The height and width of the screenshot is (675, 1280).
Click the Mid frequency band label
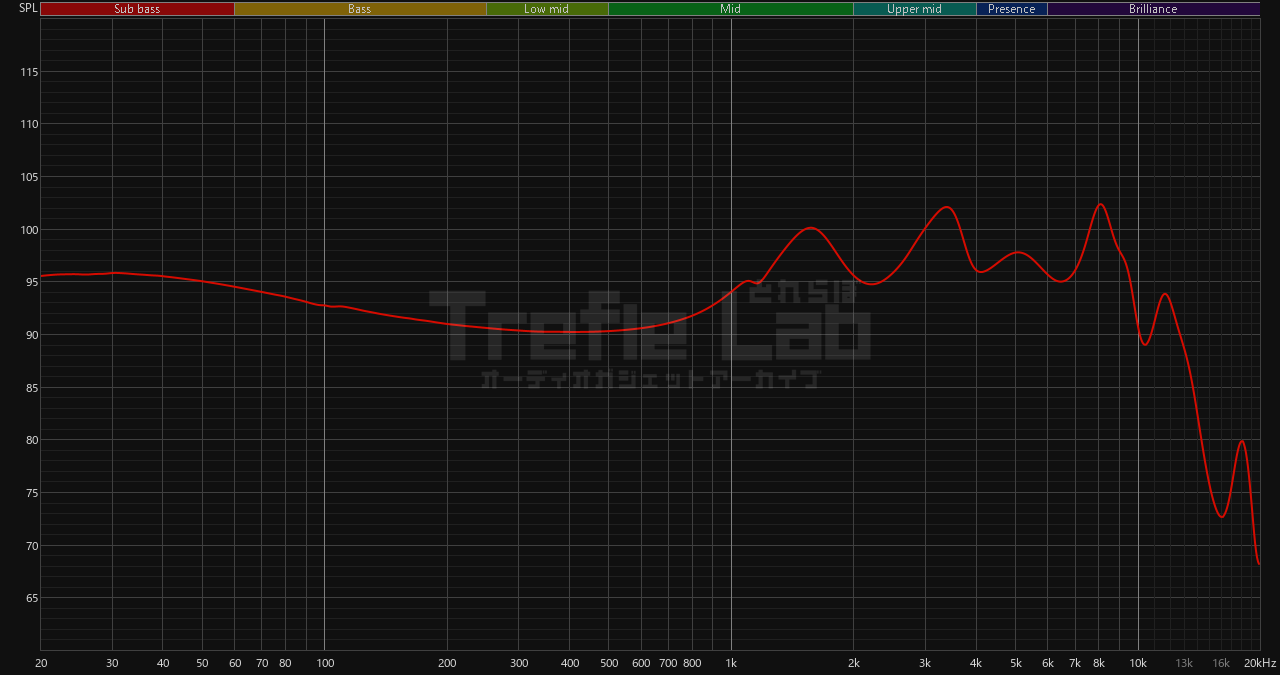pyautogui.click(x=730, y=9)
